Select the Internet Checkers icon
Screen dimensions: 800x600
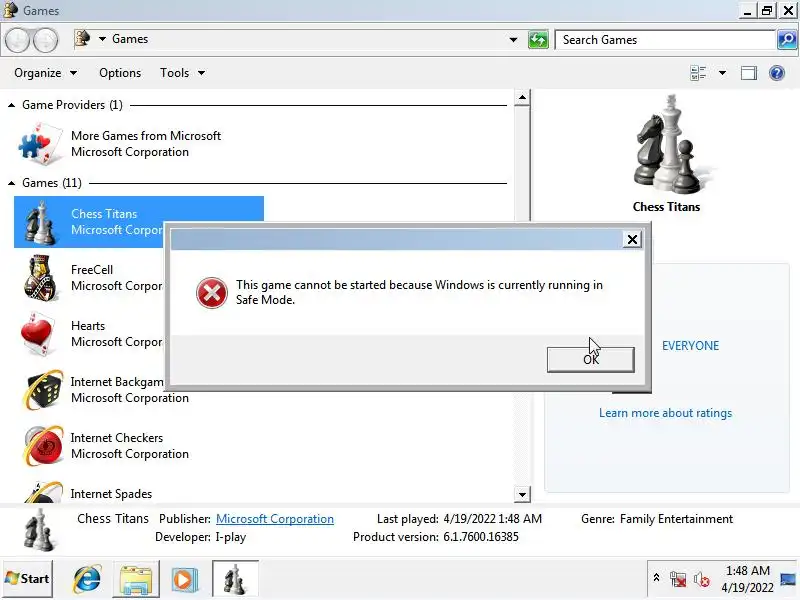point(42,446)
